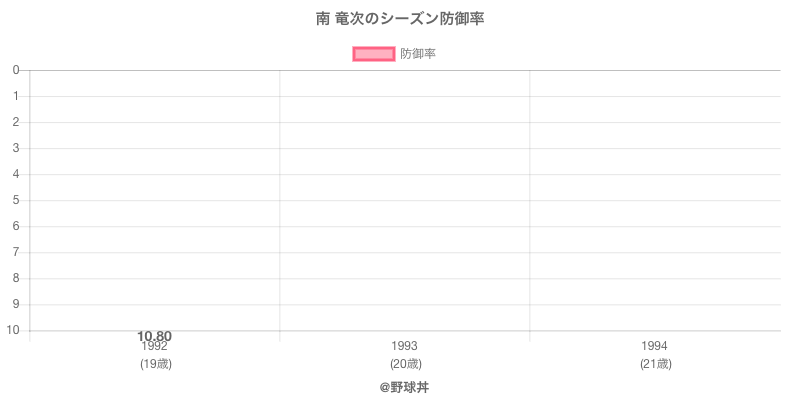Click the 5 y-axis tick label

[x=17, y=200]
